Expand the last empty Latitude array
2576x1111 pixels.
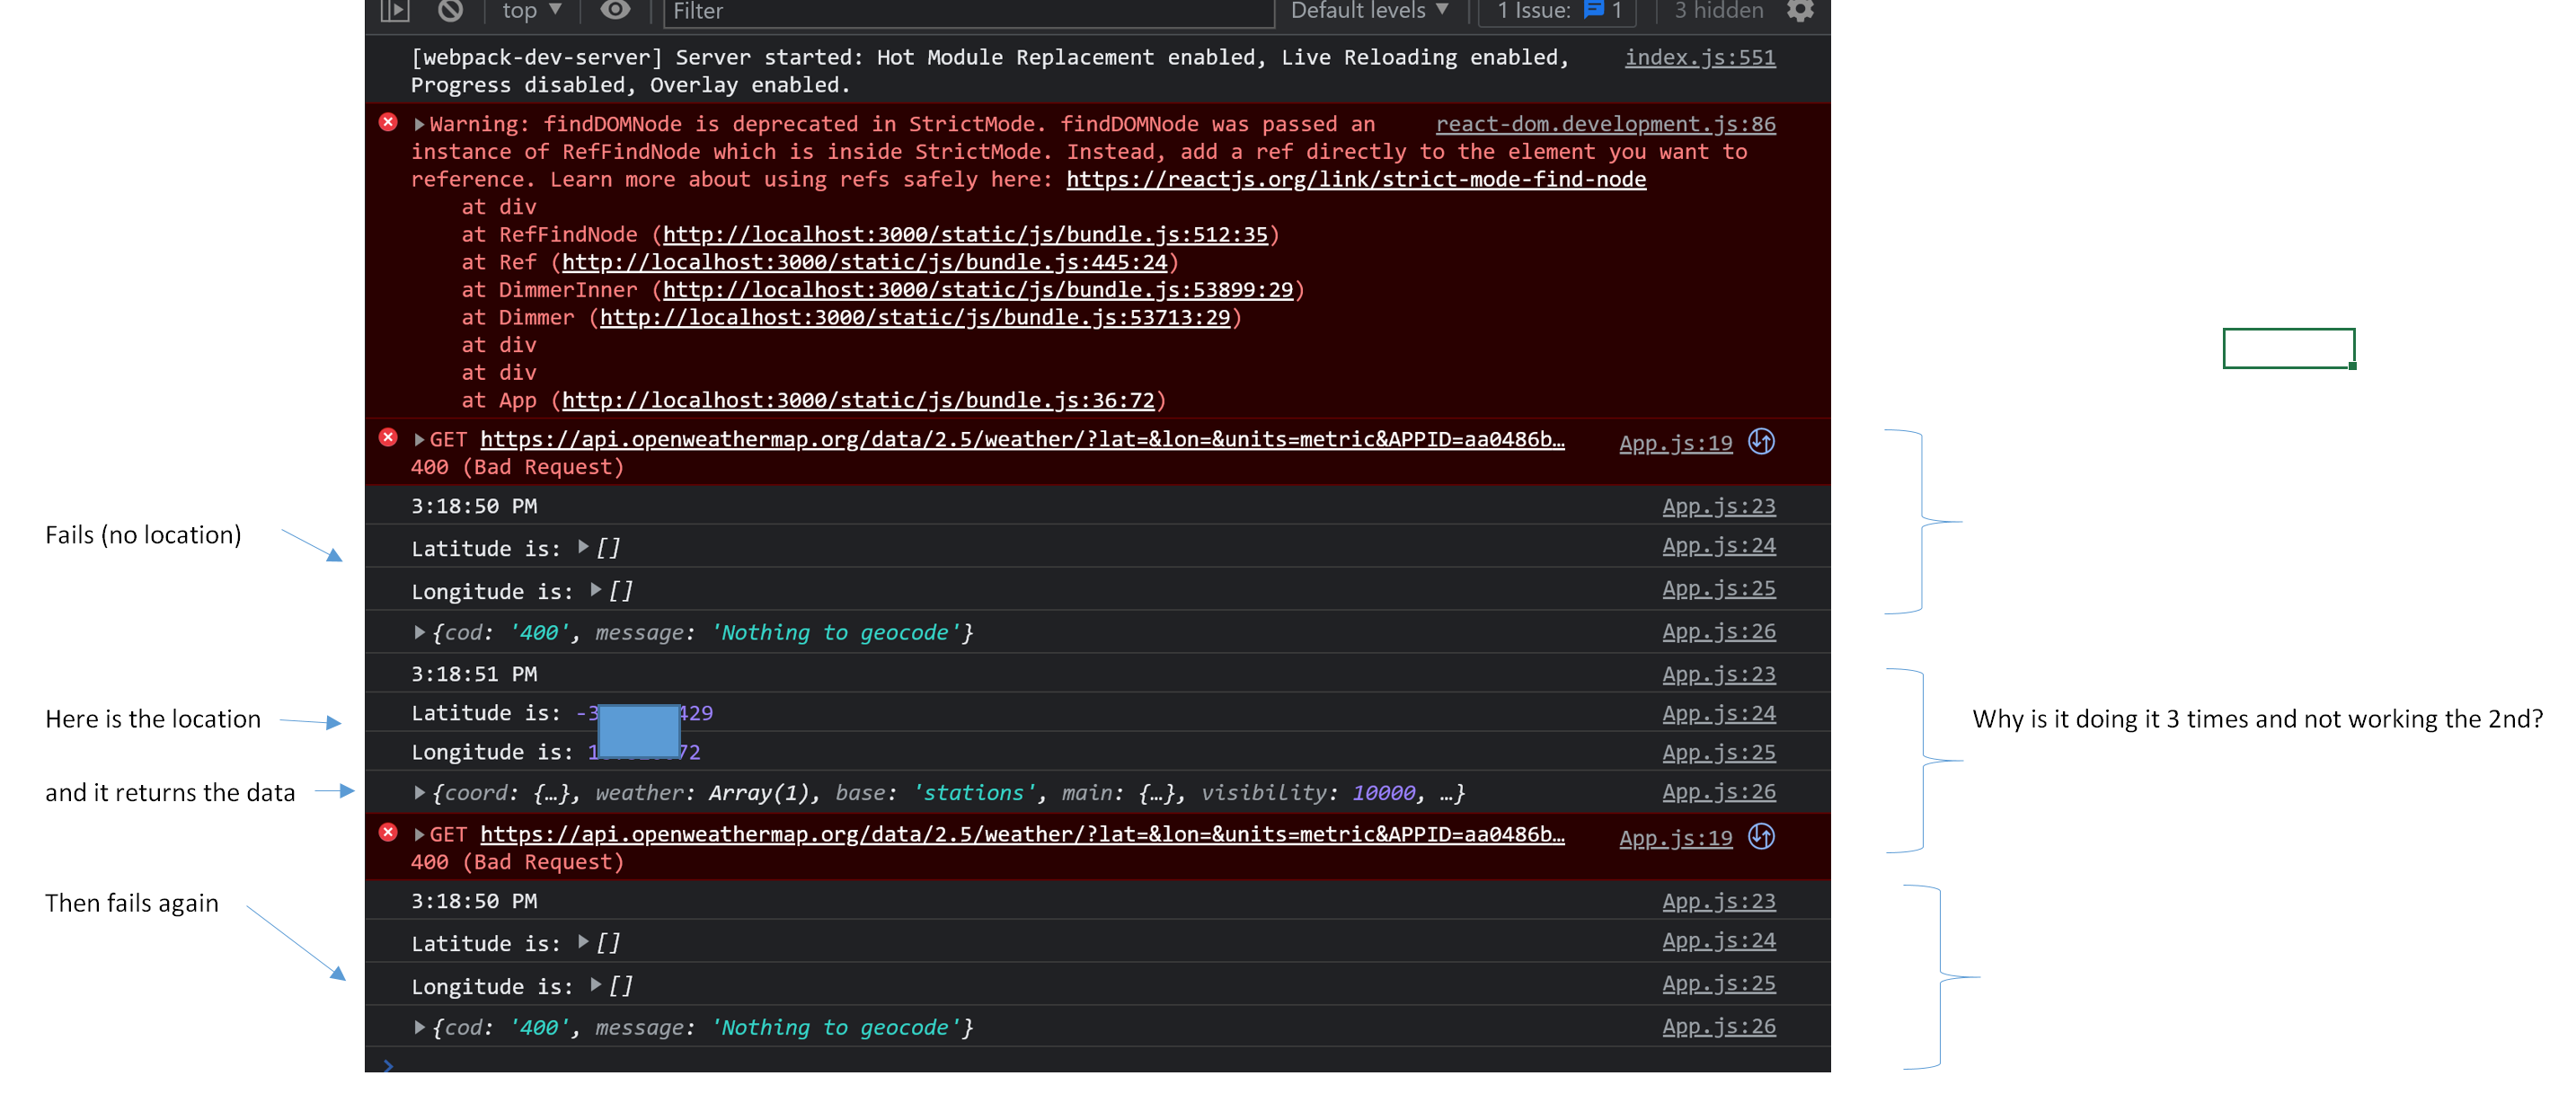click(584, 943)
